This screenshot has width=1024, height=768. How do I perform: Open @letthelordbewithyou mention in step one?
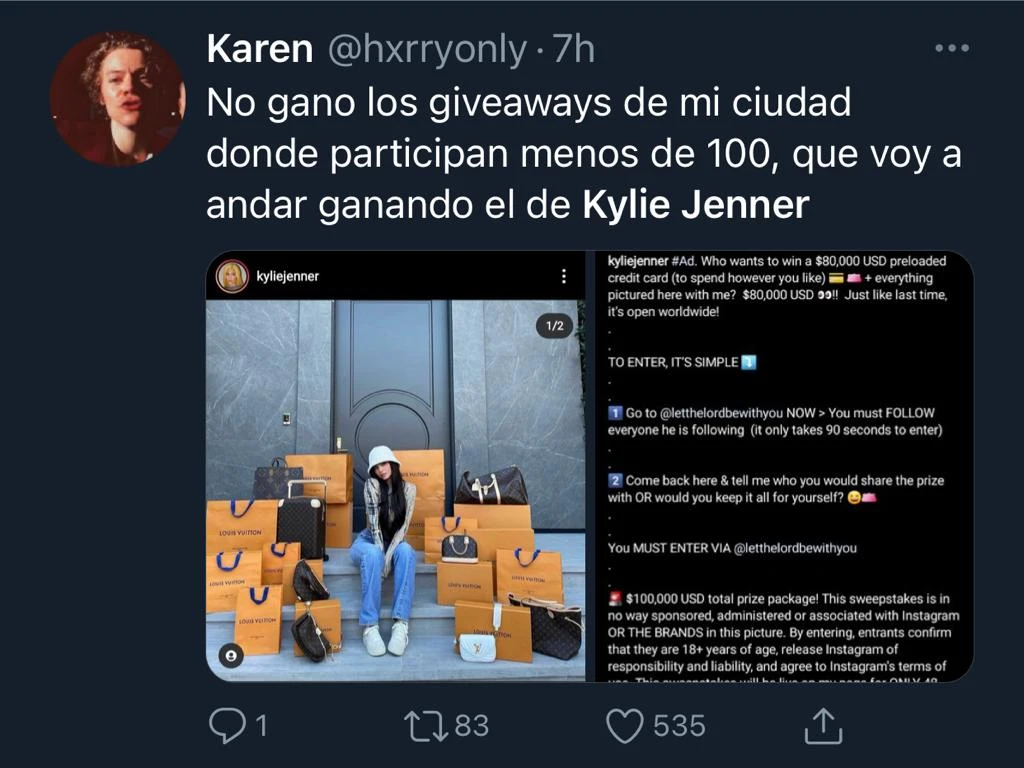click(x=722, y=413)
